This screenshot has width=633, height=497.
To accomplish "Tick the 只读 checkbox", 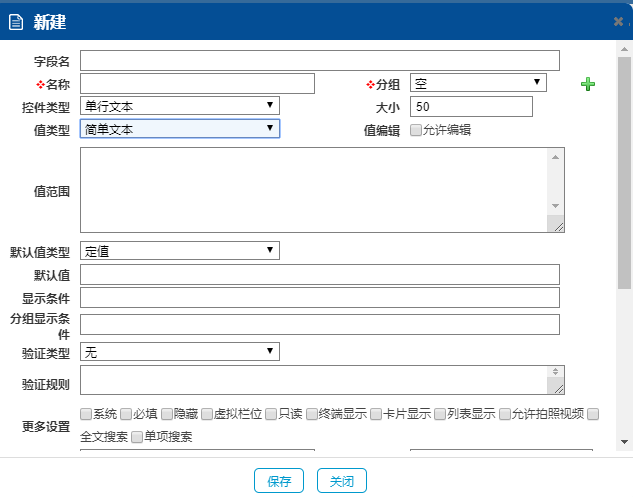I will (272, 414).
